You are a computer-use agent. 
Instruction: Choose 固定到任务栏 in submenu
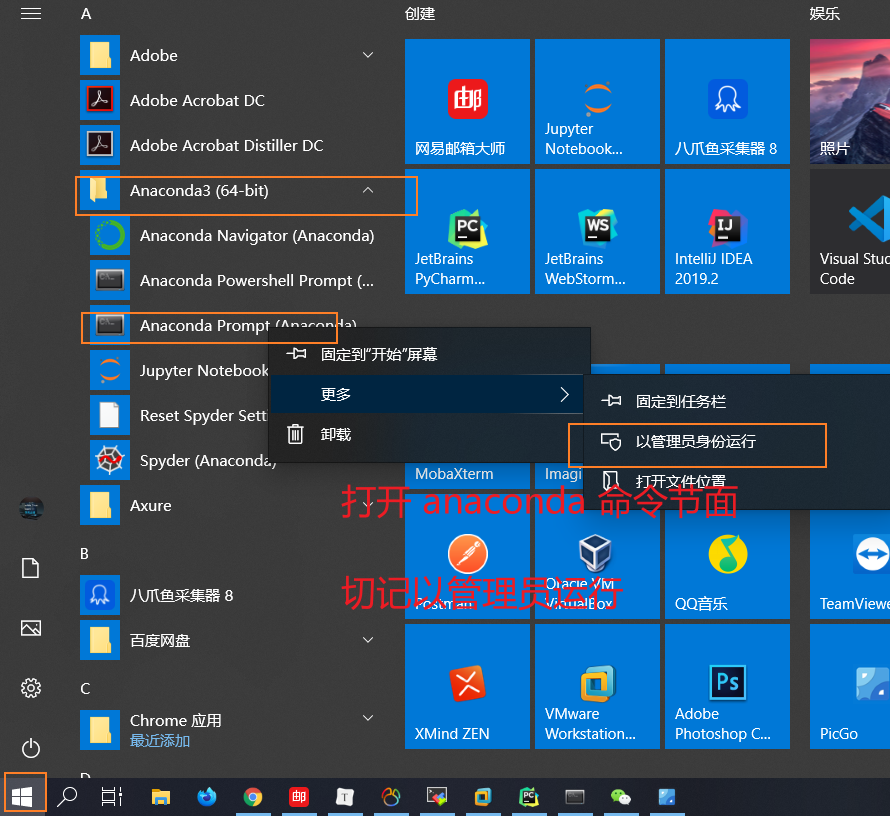(737, 402)
